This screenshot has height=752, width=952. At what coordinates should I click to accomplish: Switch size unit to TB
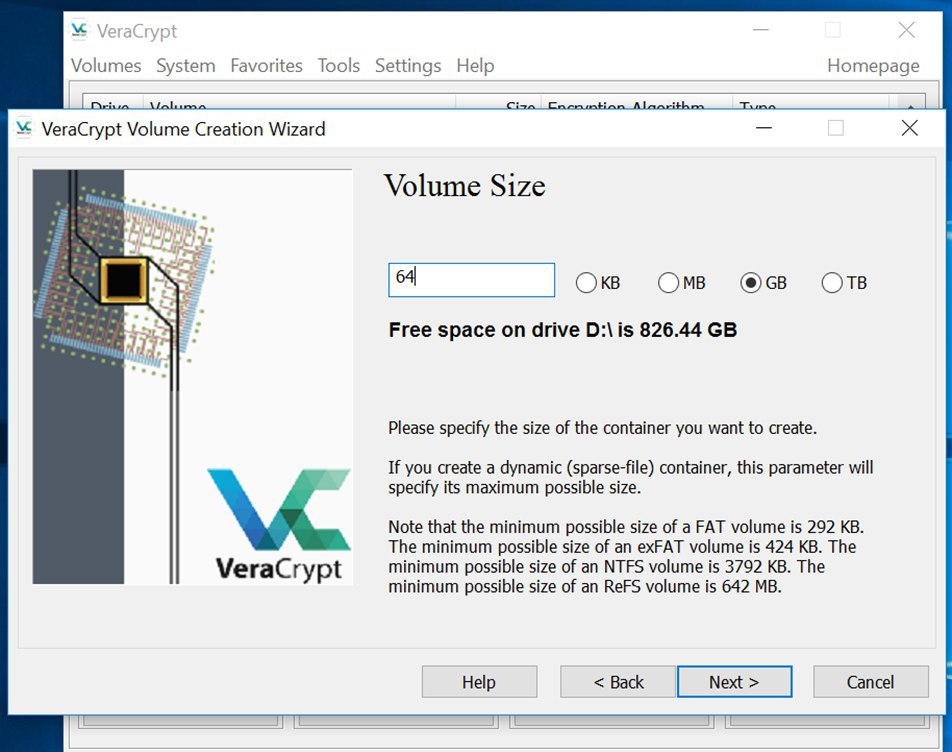832,283
